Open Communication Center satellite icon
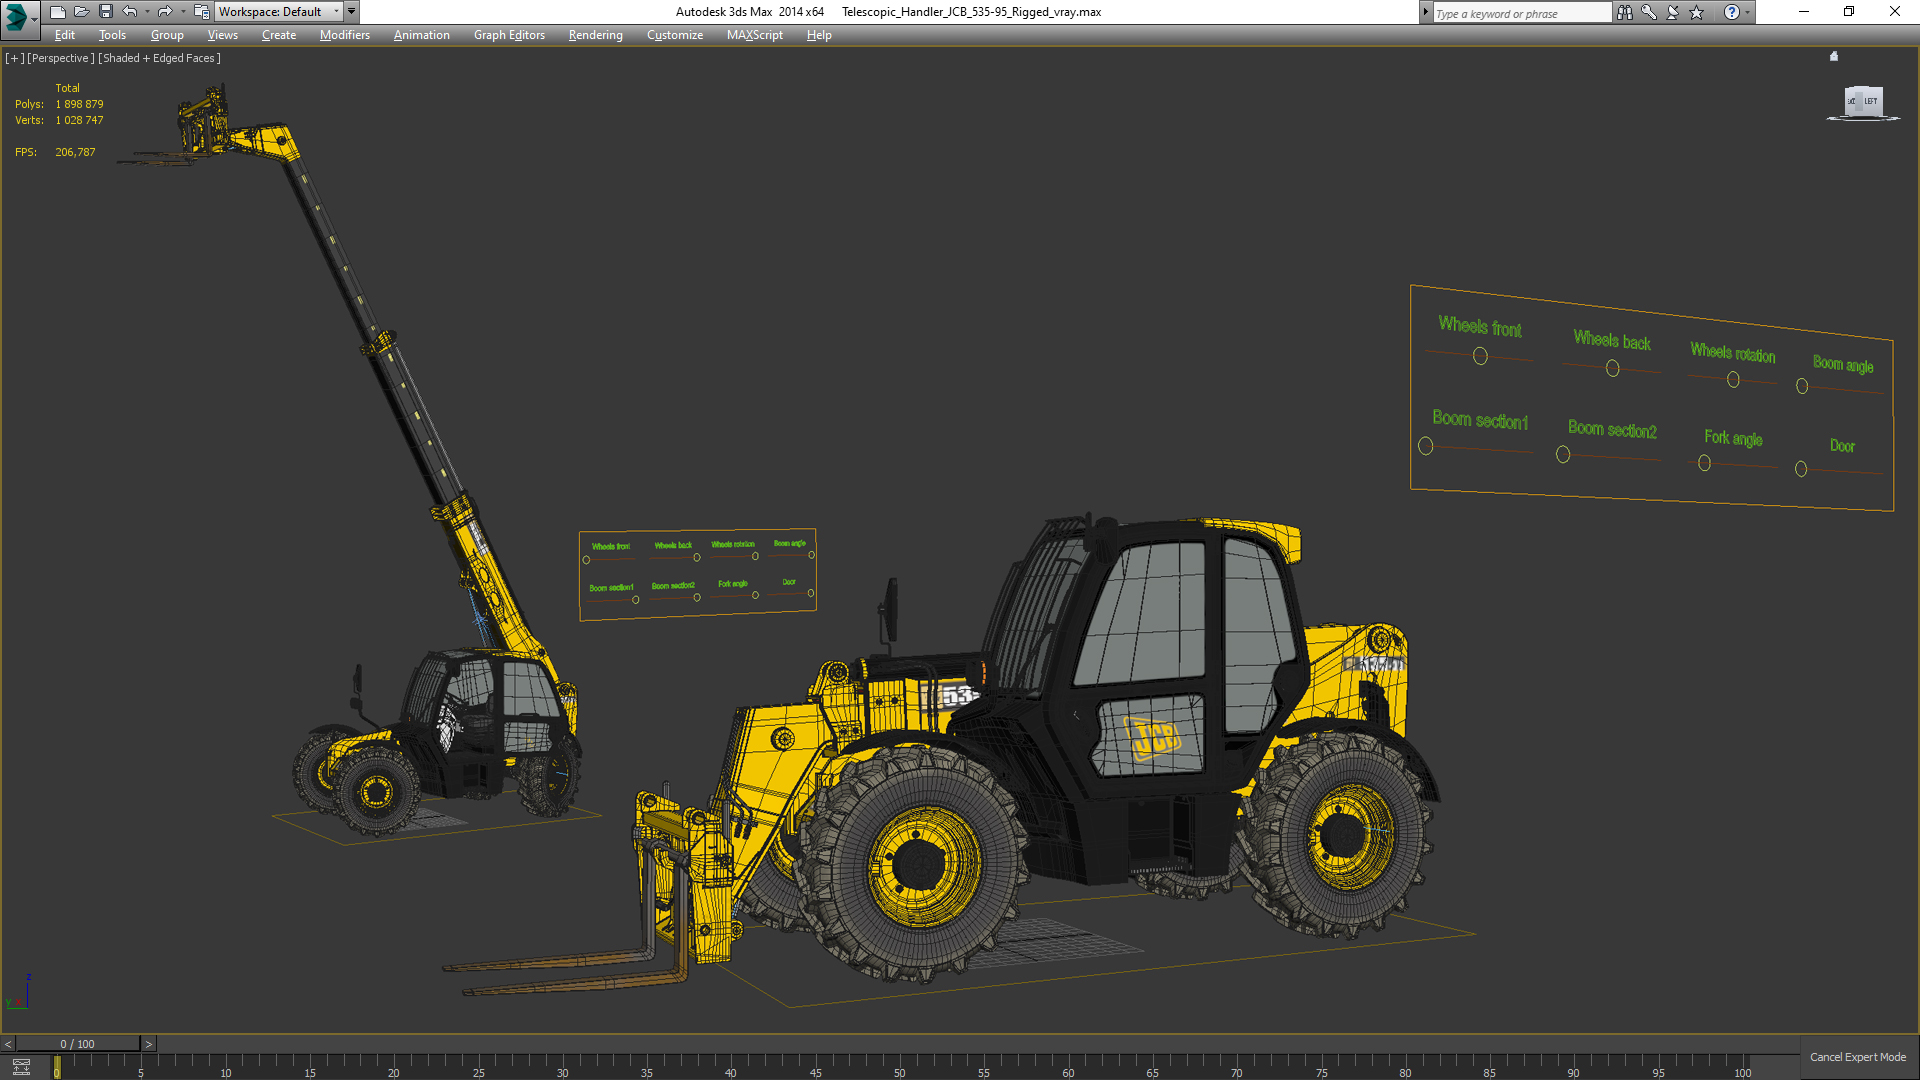Image resolution: width=1920 pixels, height=1080 pixels. [1672, 12]
